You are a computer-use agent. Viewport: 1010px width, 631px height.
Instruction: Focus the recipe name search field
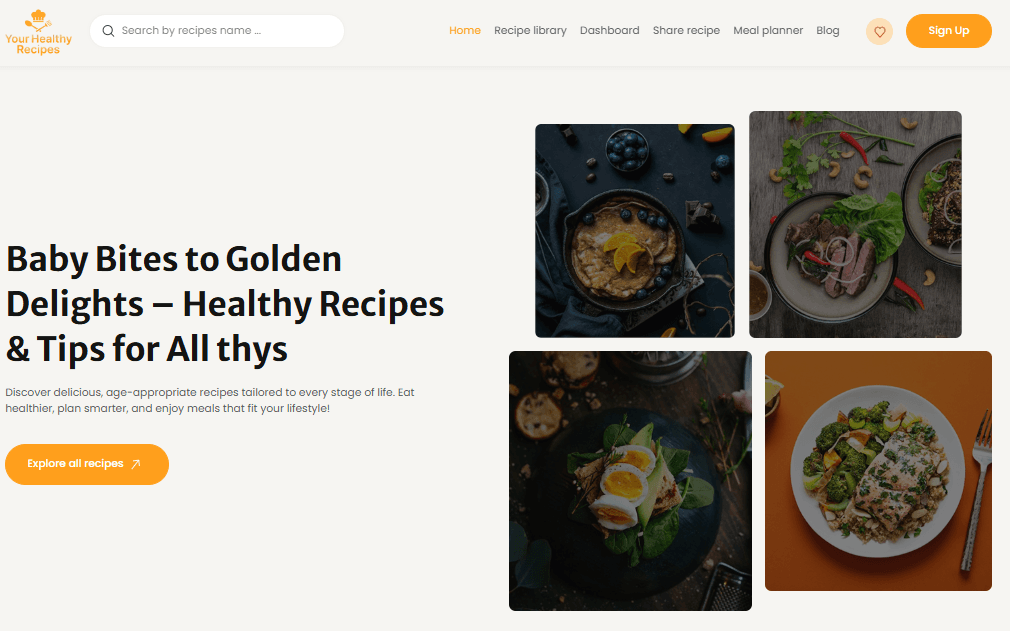pyautogui.click(x=217, y=31)
